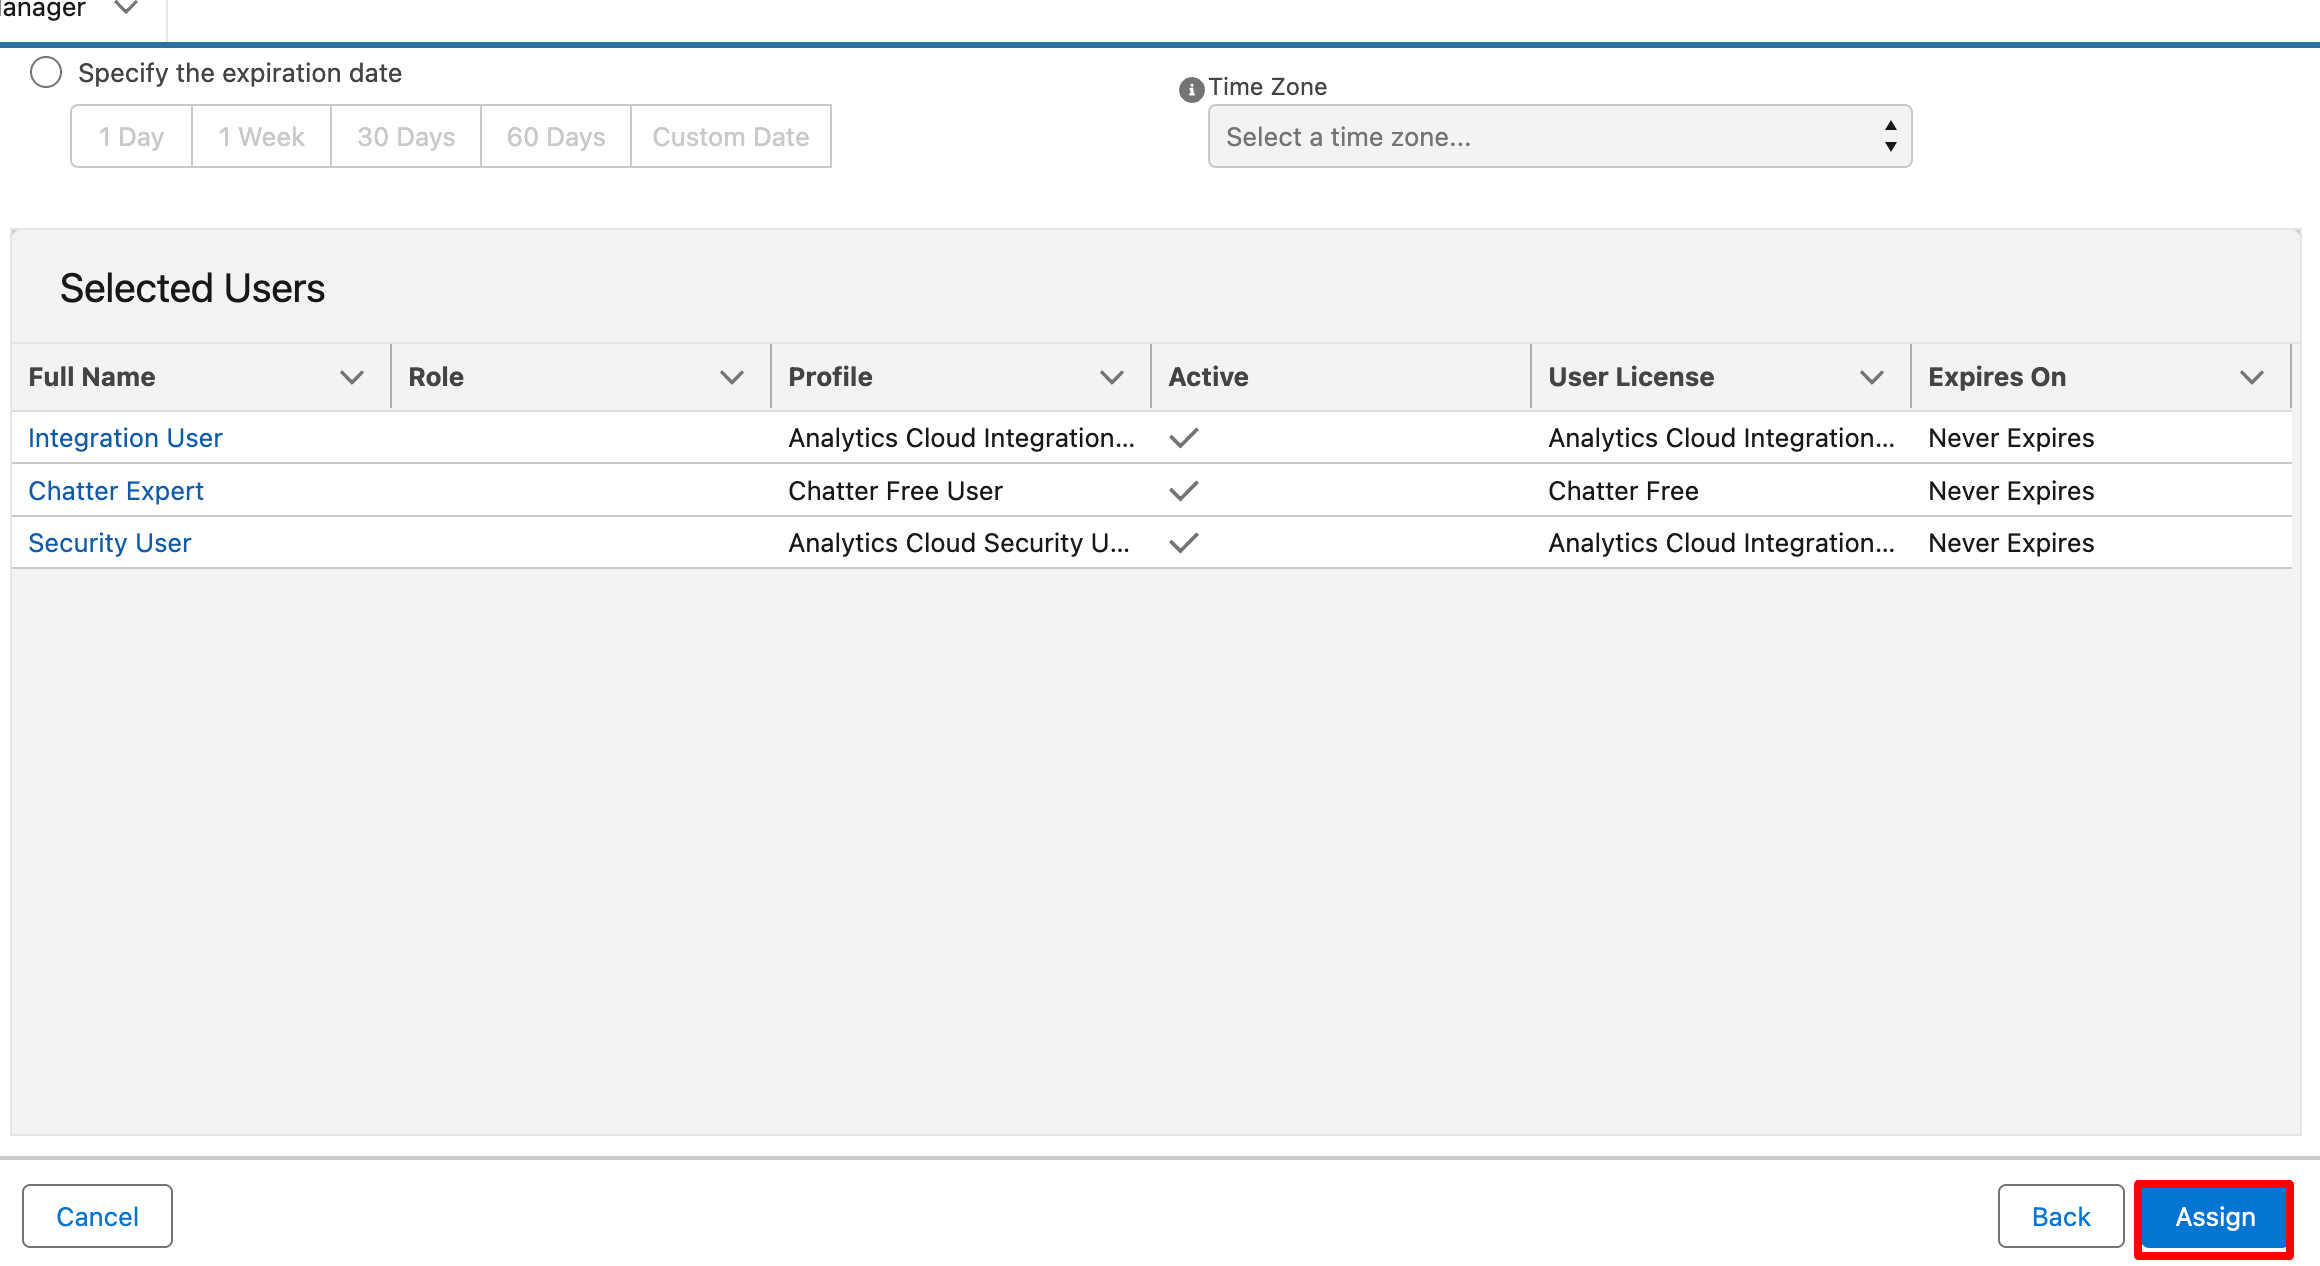Open the Expires On column chevron menu
This screenshot has height=1266, width=2320.
coord(2251,377)
